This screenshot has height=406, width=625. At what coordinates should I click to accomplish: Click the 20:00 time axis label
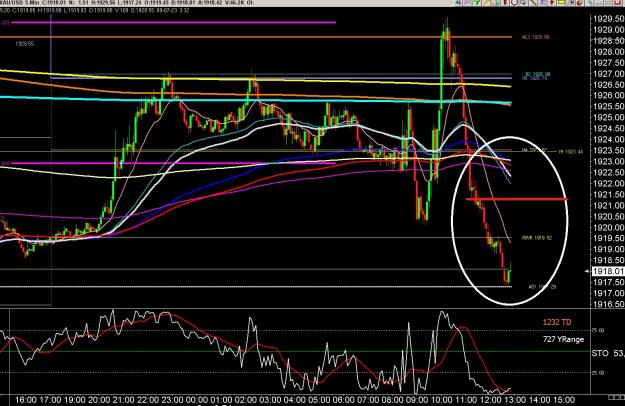[99, 400]
